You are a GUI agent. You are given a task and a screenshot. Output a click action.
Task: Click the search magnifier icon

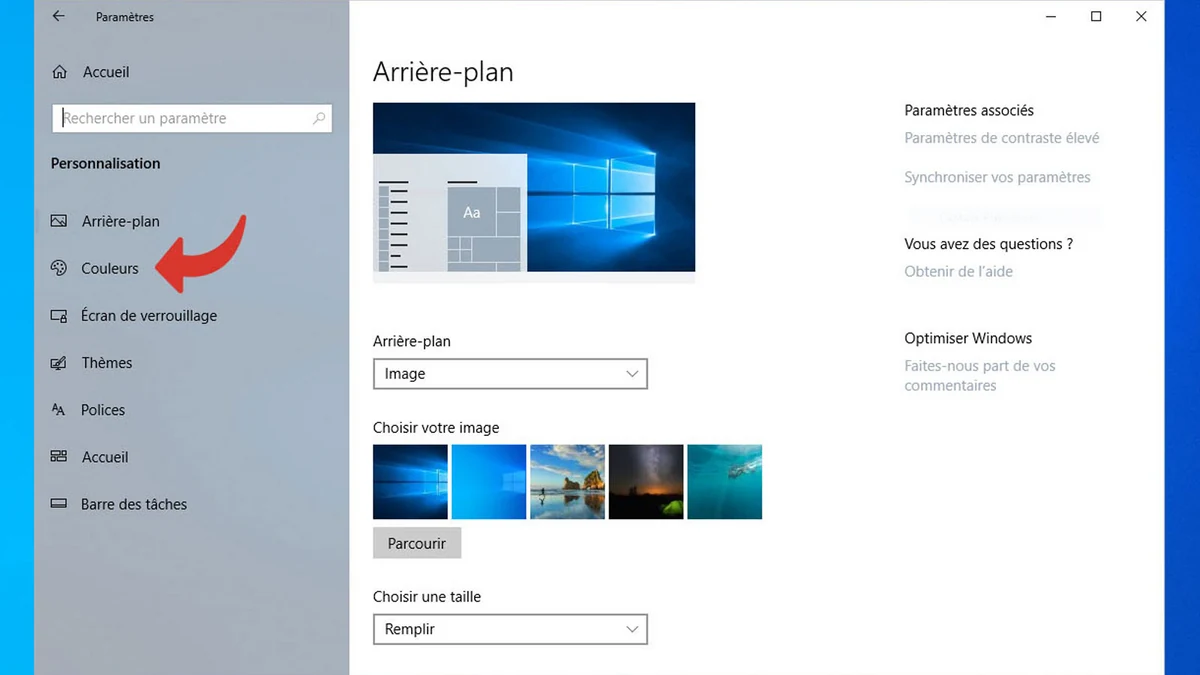tap(319, 118)
